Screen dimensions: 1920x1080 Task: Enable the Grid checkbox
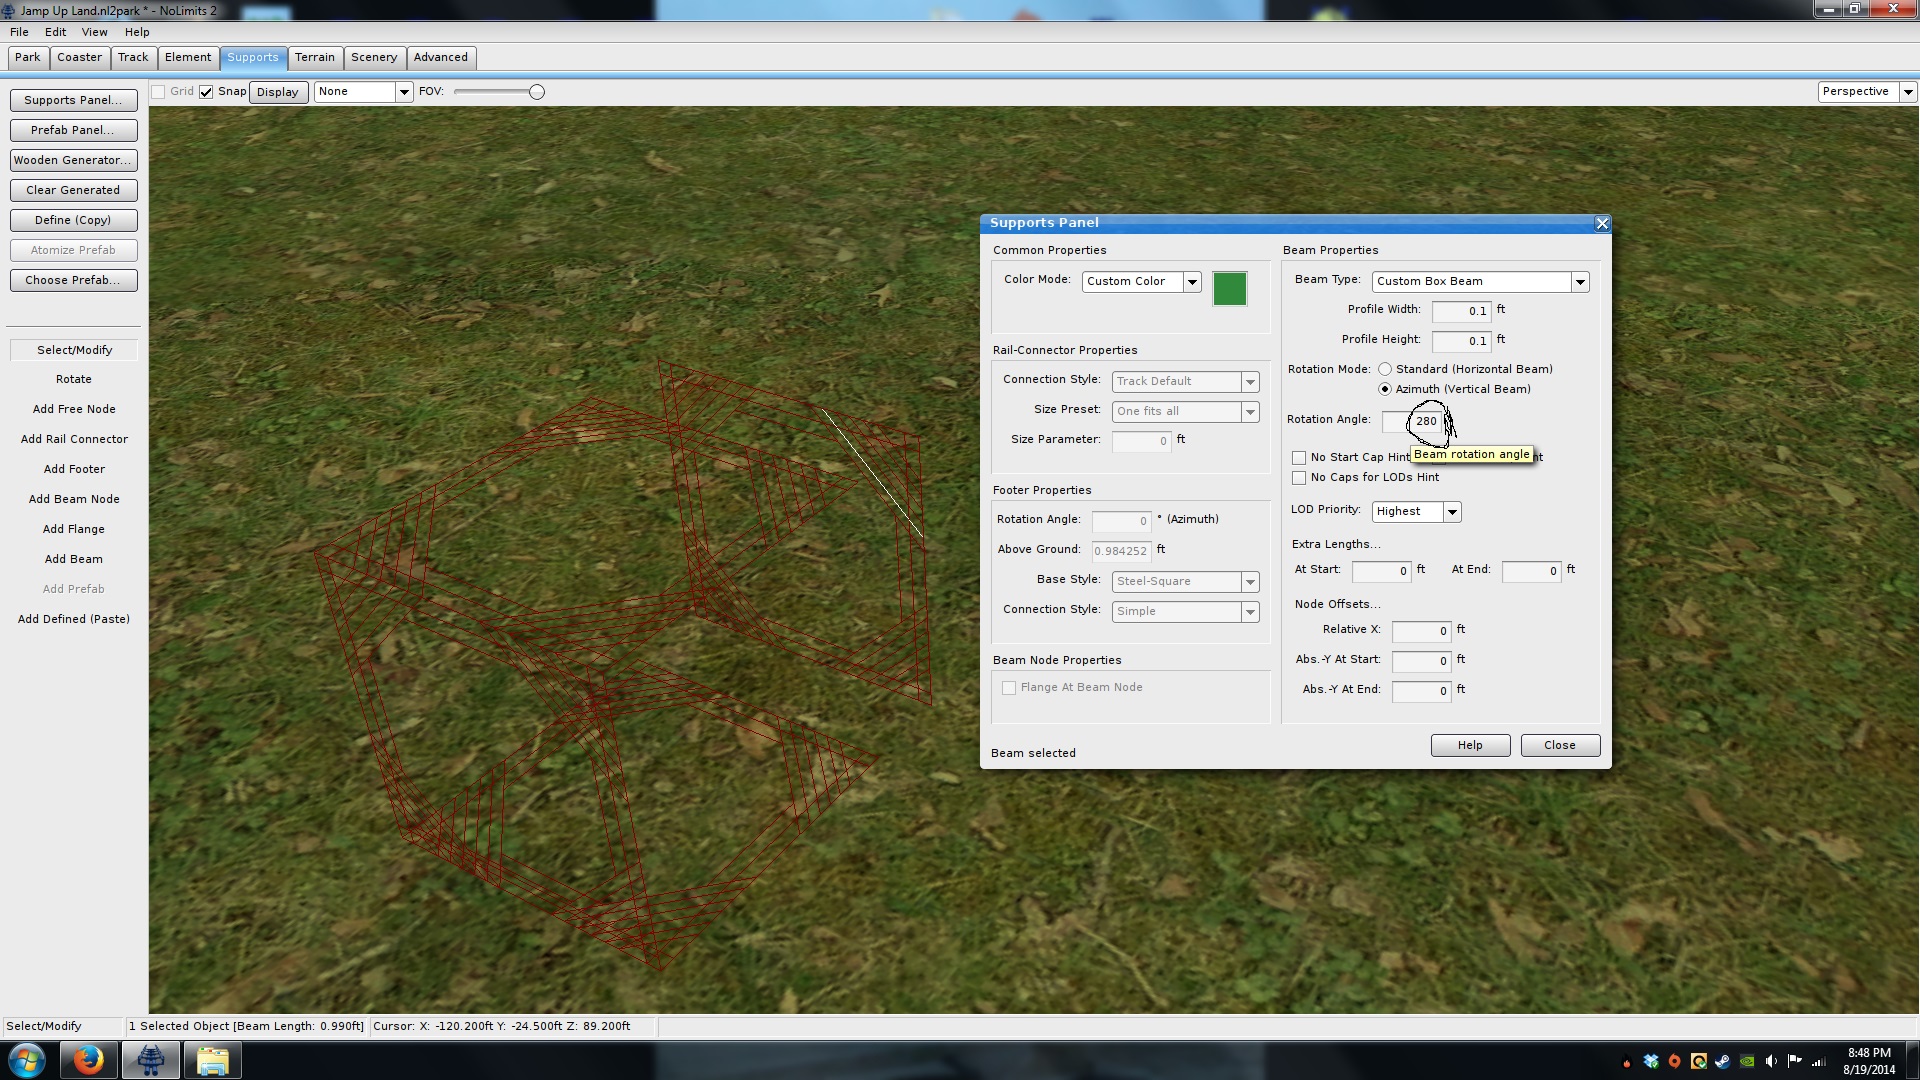point(158,92)
